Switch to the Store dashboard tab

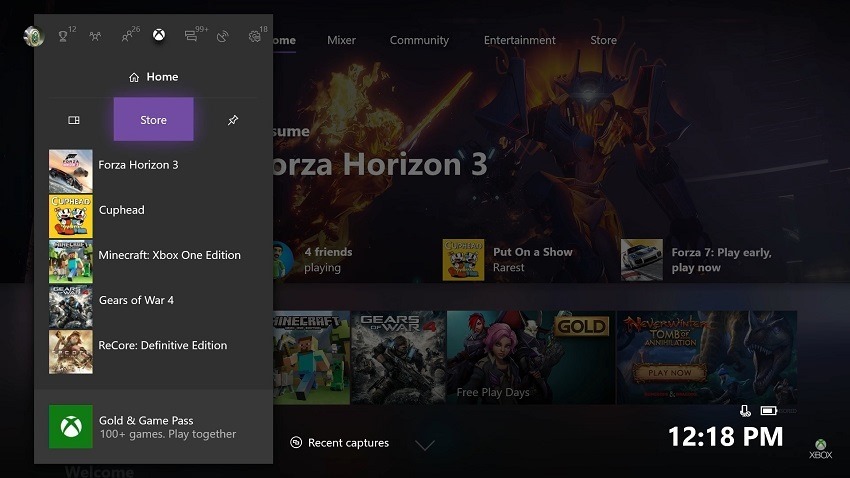[603, 40]
